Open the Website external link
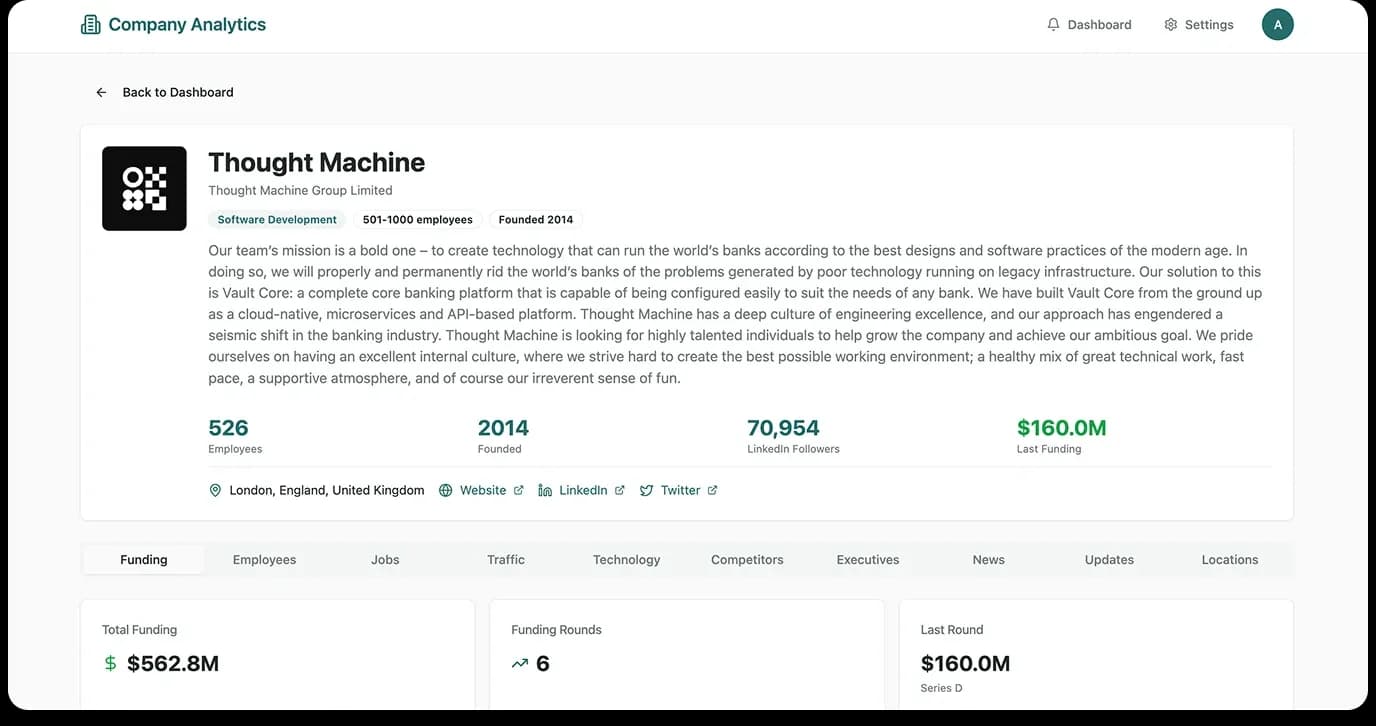 (483, 490)
